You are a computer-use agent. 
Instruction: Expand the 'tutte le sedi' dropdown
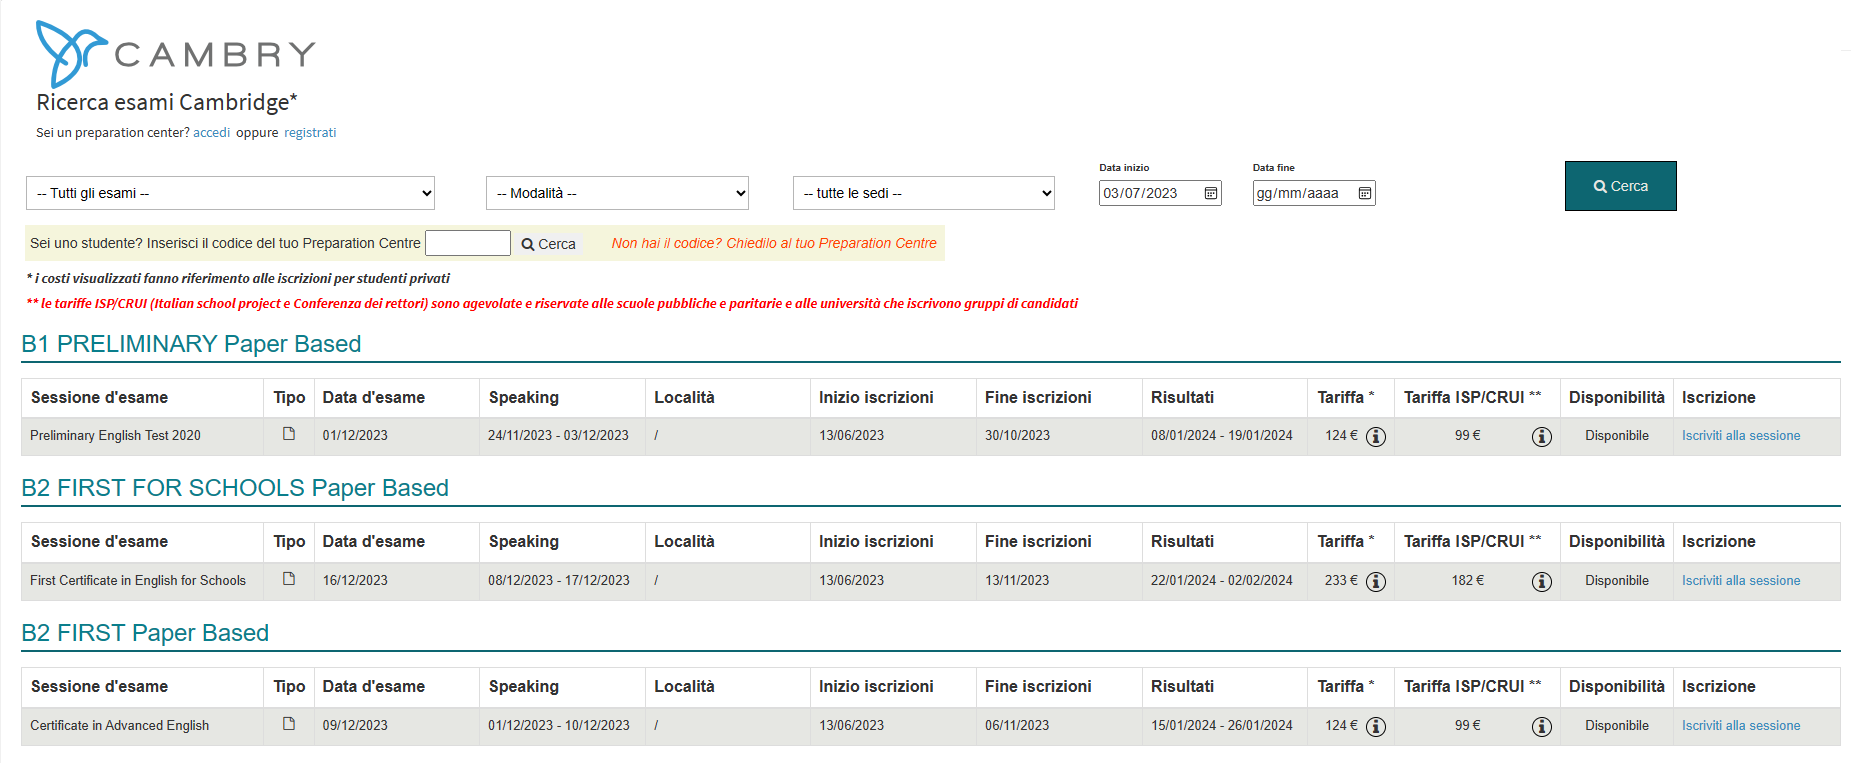[x=923, y=193]
